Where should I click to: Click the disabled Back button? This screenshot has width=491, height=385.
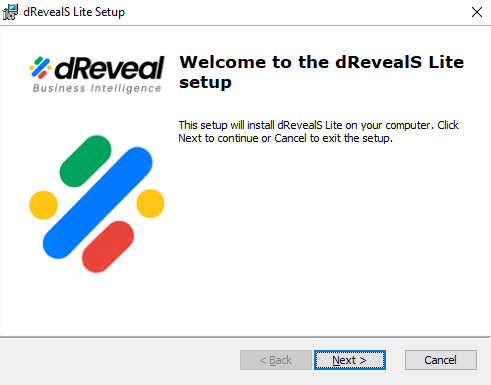tap(276, 360)
